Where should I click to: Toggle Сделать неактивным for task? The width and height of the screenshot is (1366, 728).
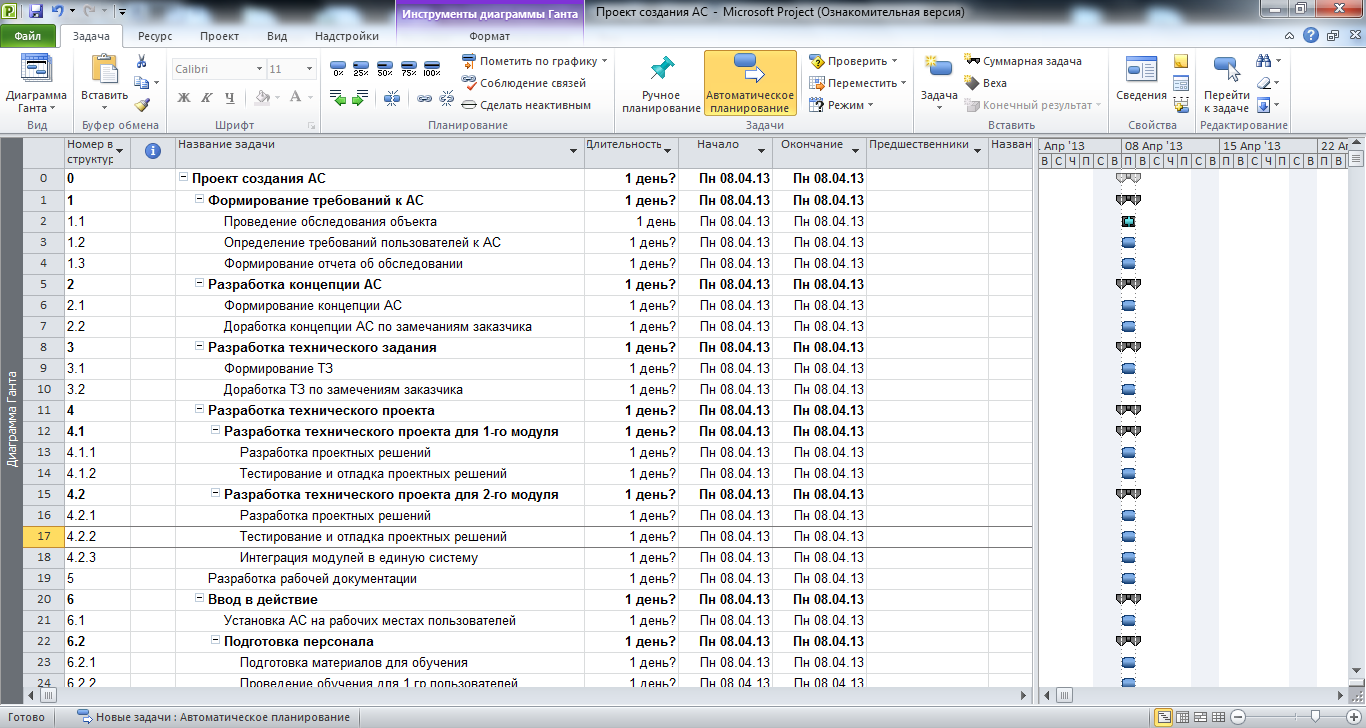[x=526, y=105]
